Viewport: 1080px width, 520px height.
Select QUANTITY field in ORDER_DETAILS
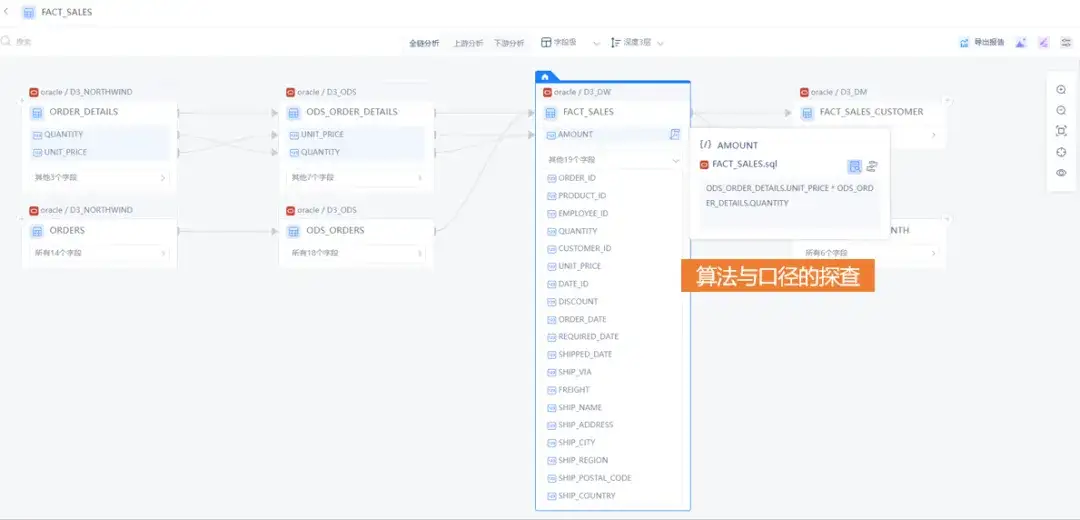(x=100, y=134)
